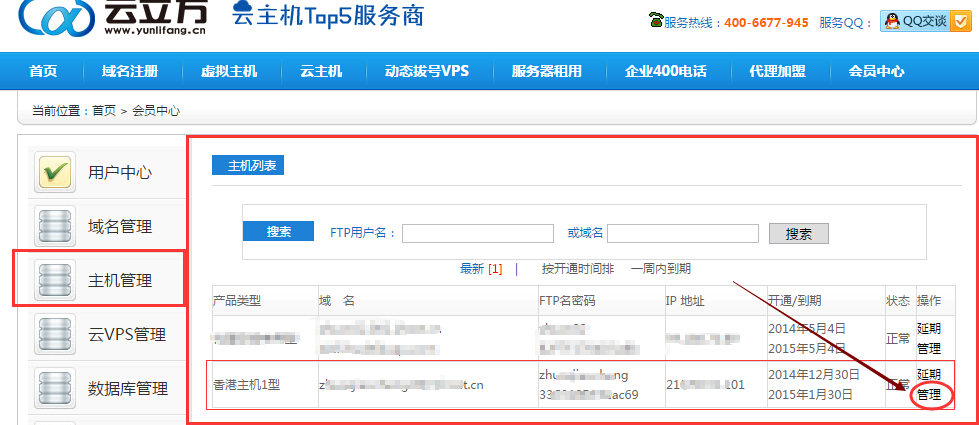Open 动态拨号VPS navigation item

(x=427, y=71)
